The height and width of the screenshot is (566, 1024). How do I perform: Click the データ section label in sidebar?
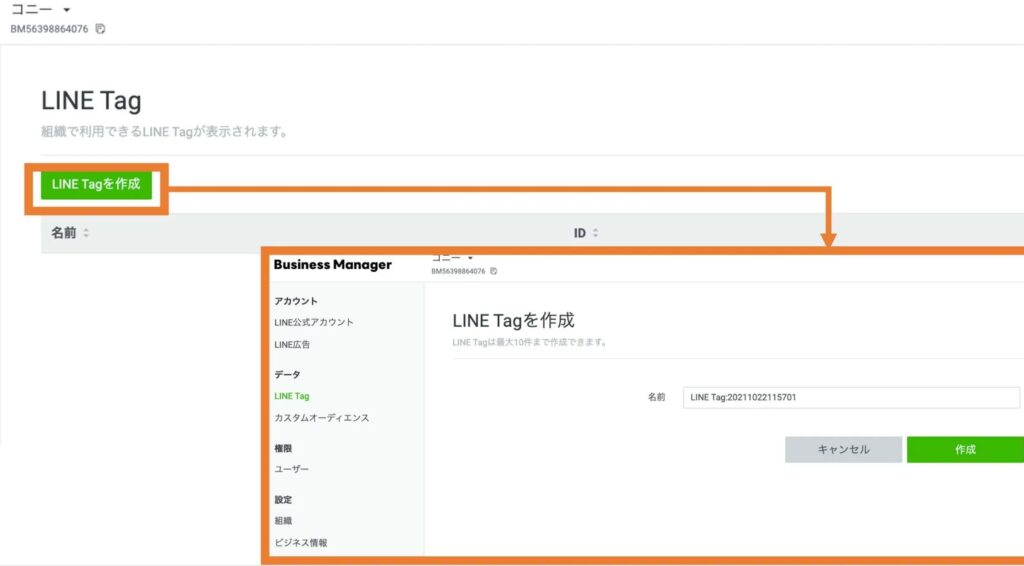tap(287, 375)
